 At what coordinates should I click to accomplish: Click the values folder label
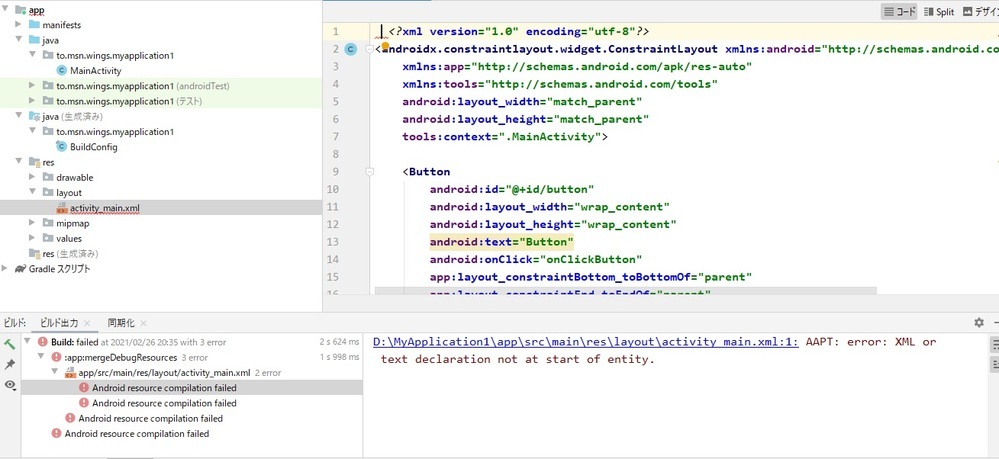pyautogui.click(x=69, y=238)
